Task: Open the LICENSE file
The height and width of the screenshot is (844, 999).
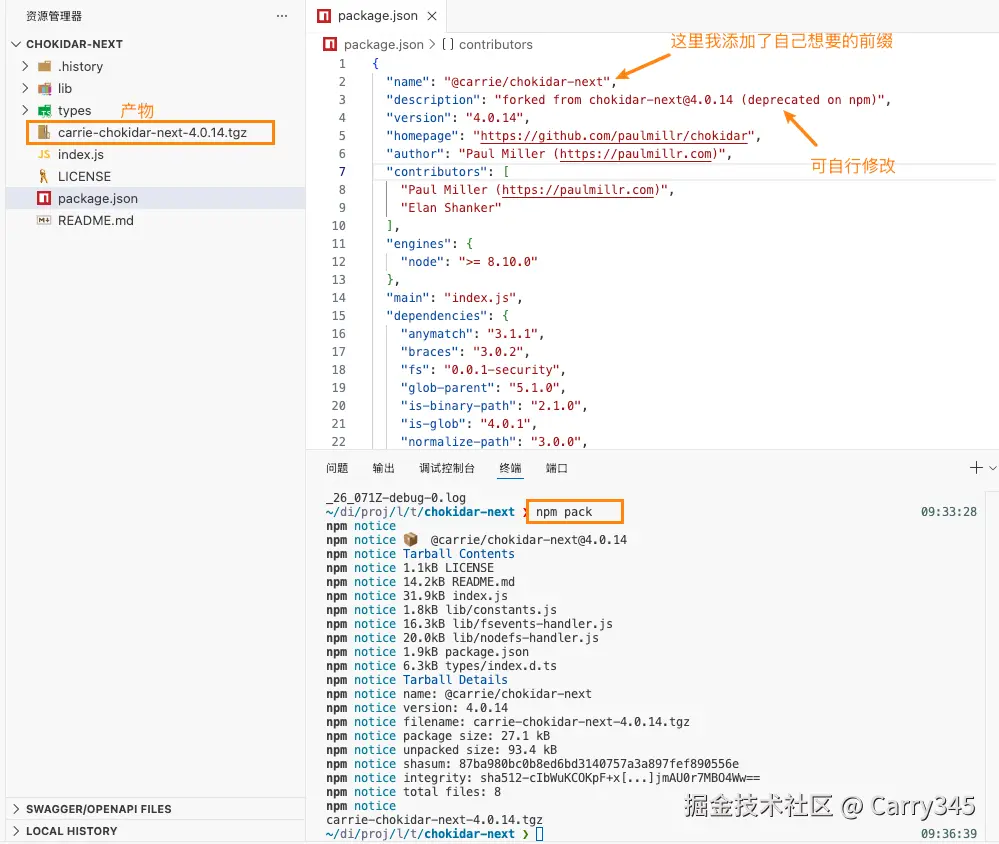Action: click(84, 176)
